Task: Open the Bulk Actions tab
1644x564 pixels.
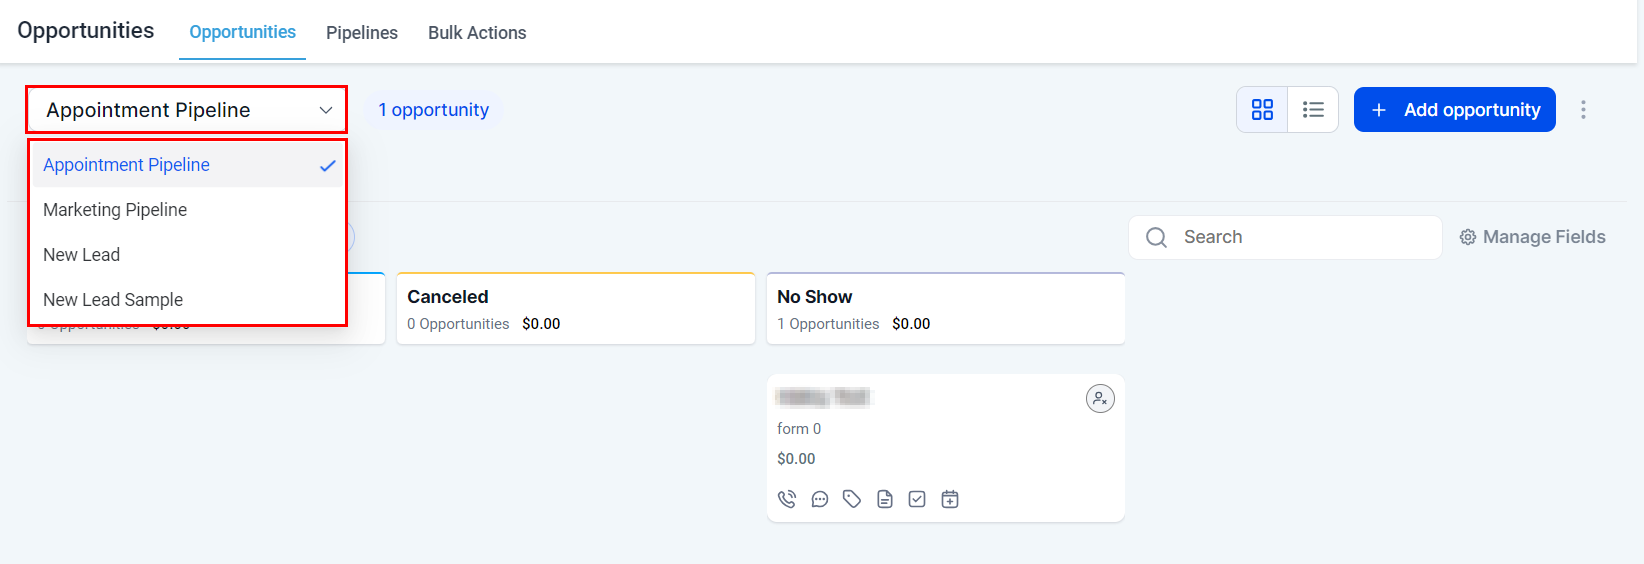Action: (x=477, y=33)
